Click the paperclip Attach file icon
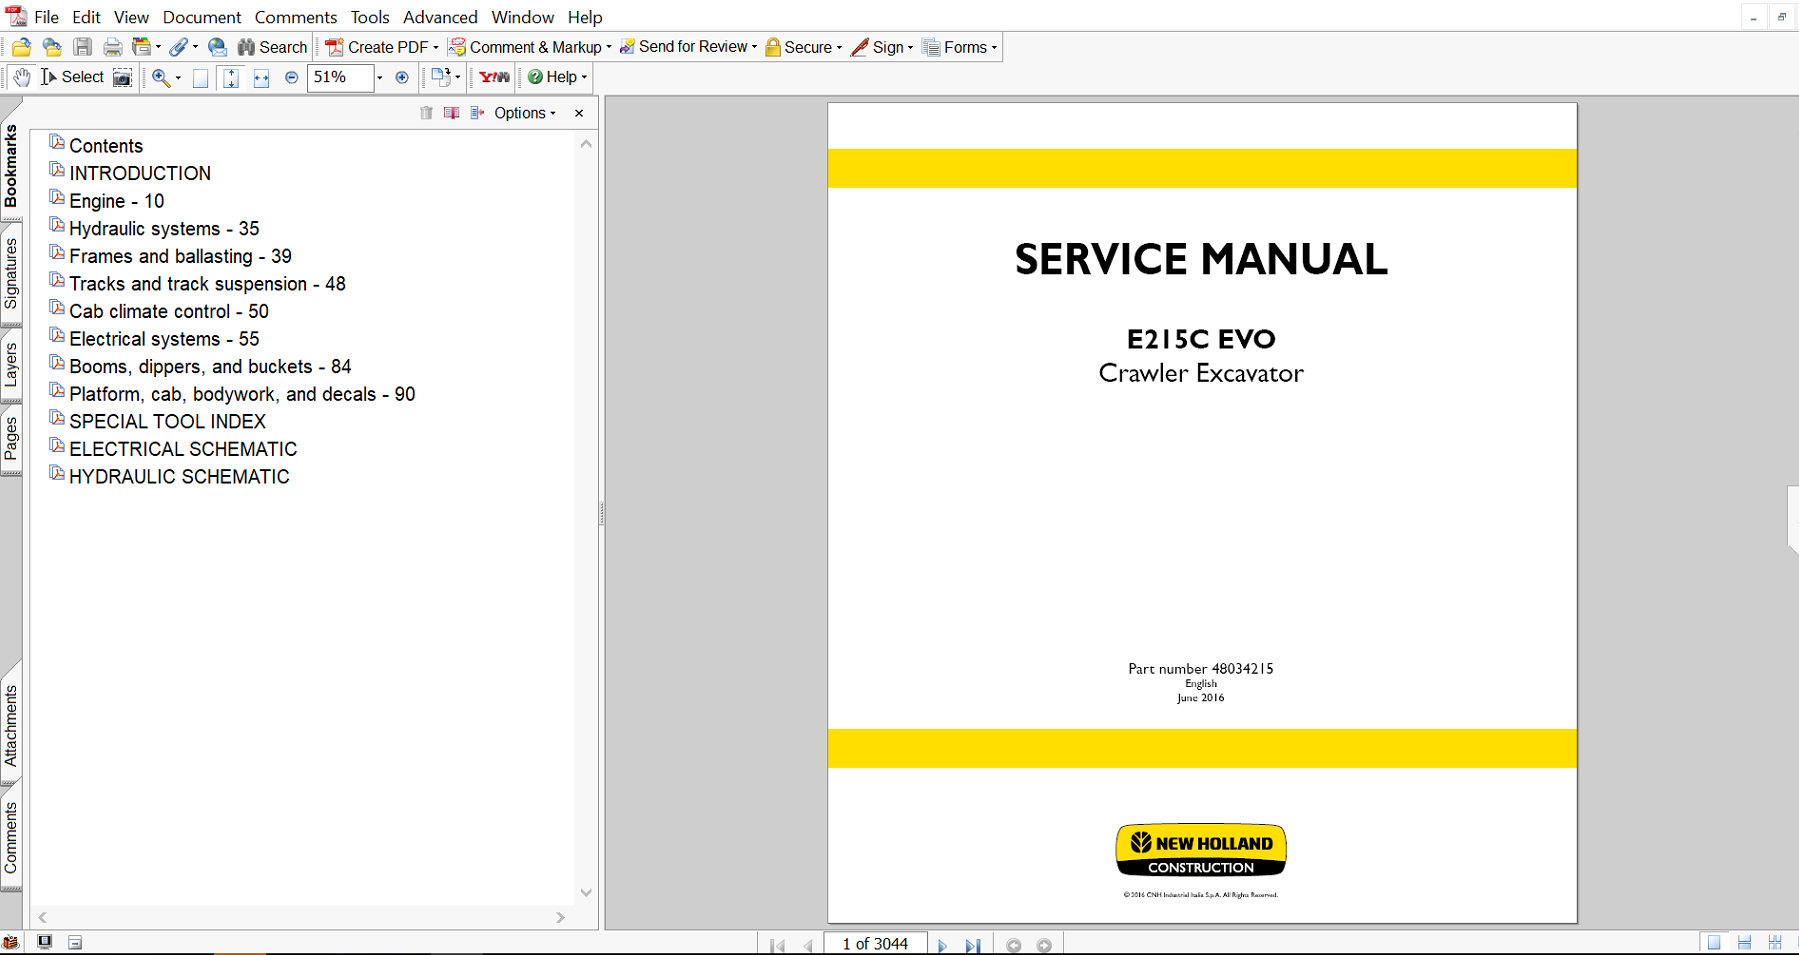1799x955 pixels. (179, 47)
